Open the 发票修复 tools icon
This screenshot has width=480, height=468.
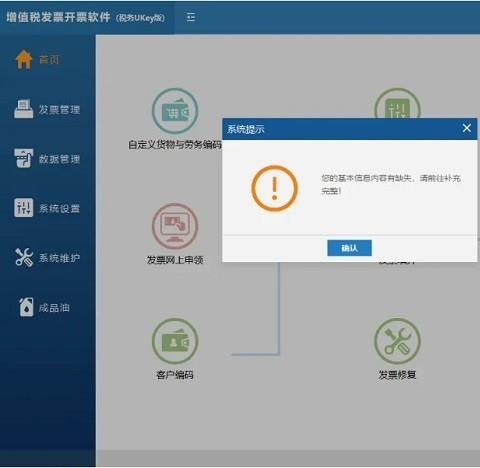397,341
